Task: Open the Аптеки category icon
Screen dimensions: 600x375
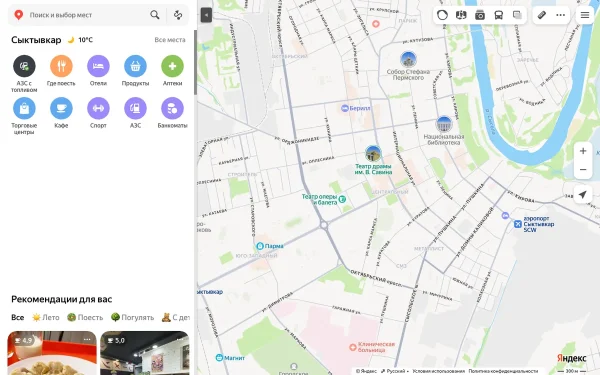Action: click(x=173, y=66)
